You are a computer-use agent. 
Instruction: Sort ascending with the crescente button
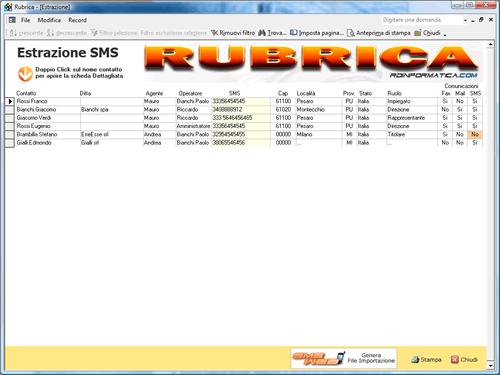(x=26, y=33)
